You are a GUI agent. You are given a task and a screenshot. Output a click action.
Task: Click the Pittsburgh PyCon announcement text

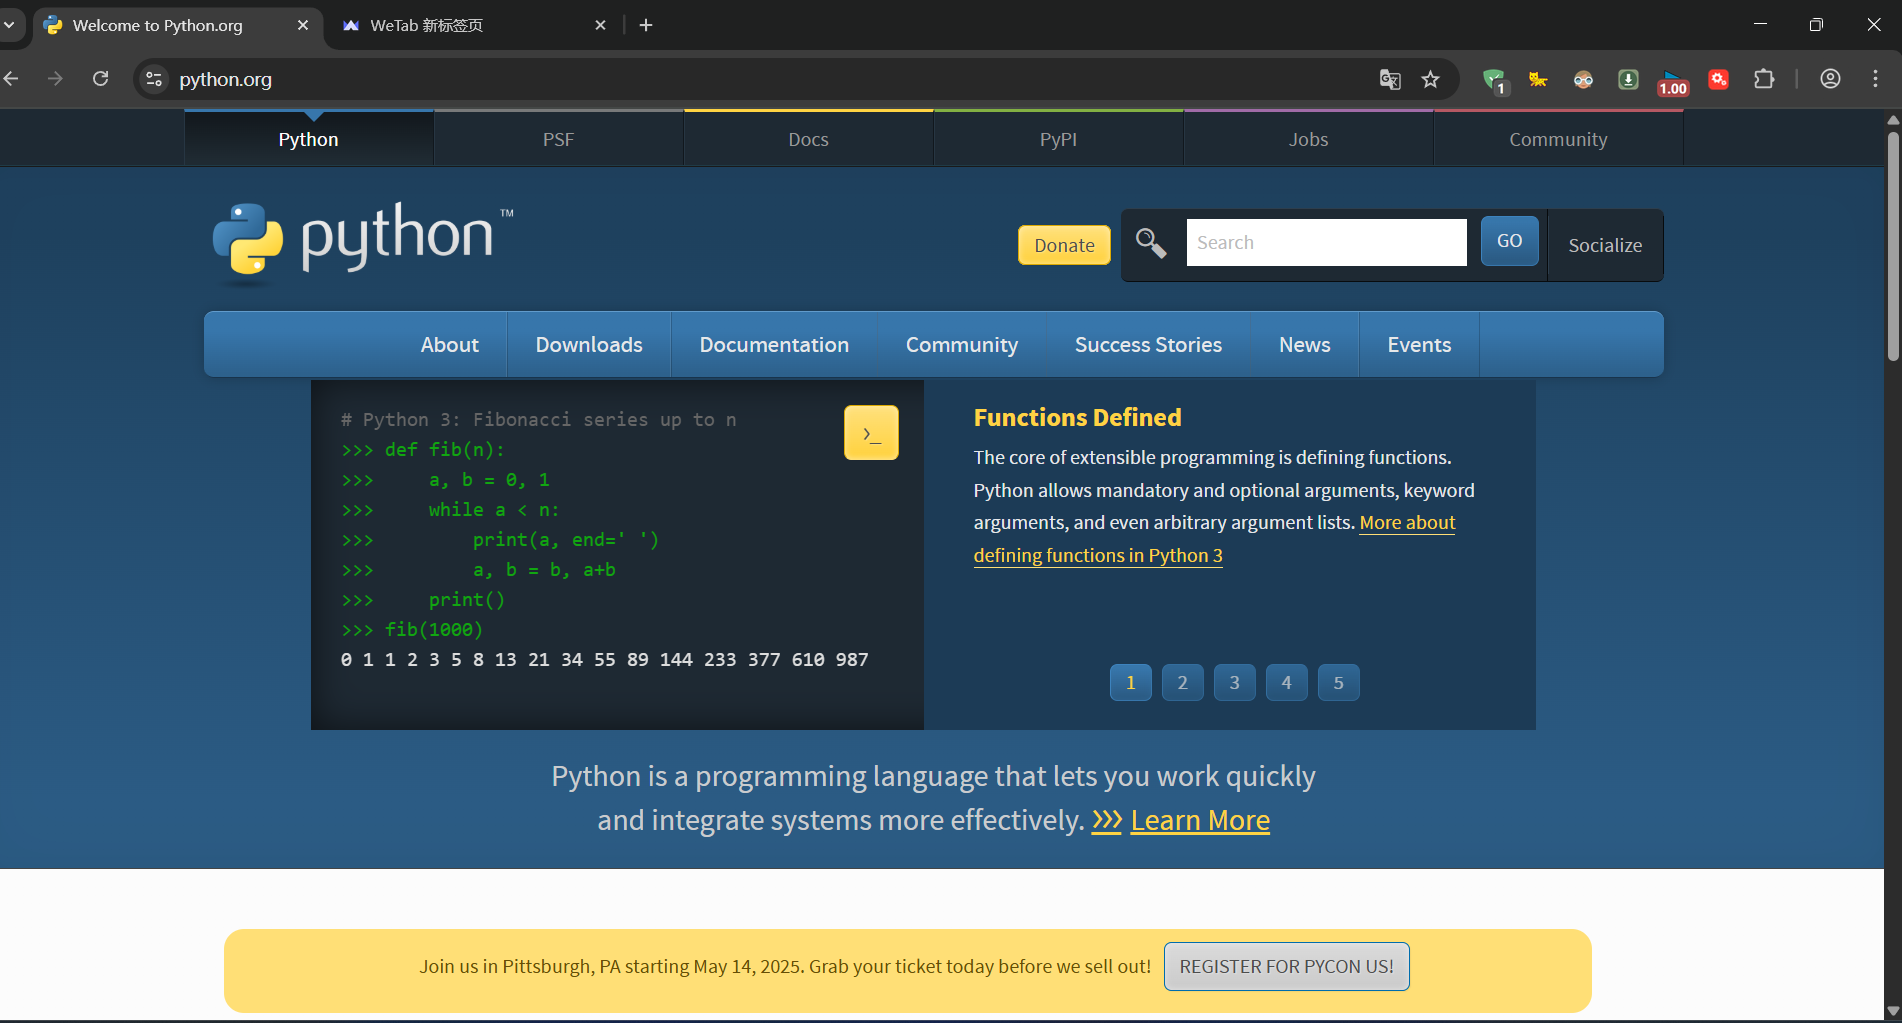(785, 966)
